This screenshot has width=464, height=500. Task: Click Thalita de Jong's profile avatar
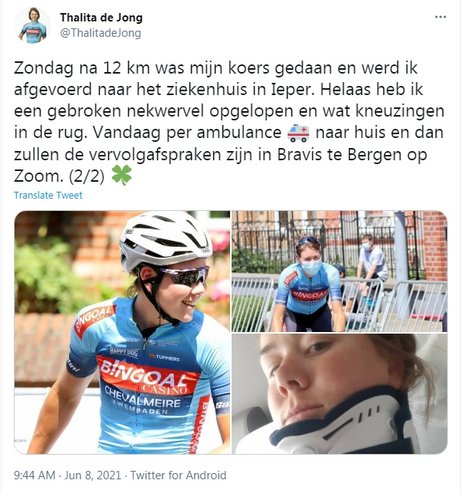pyautogui.click(x=32, y=26)
